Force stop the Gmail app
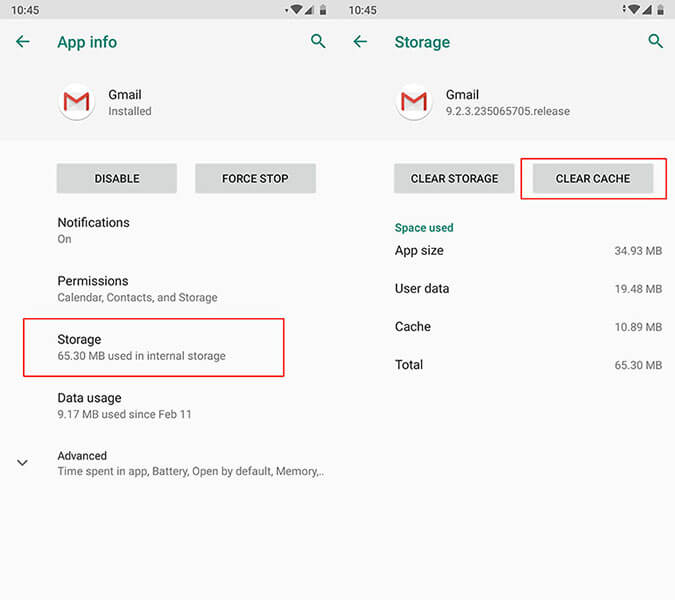Viewport: 675px width, 600px height. point(255,178)
